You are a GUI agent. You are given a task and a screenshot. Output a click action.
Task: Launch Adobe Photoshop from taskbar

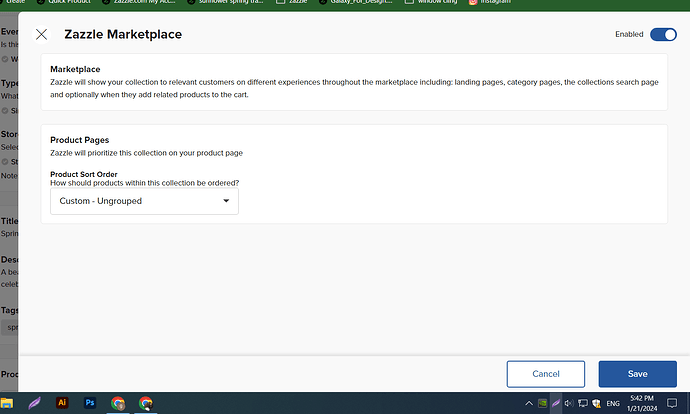coord(90,403)
